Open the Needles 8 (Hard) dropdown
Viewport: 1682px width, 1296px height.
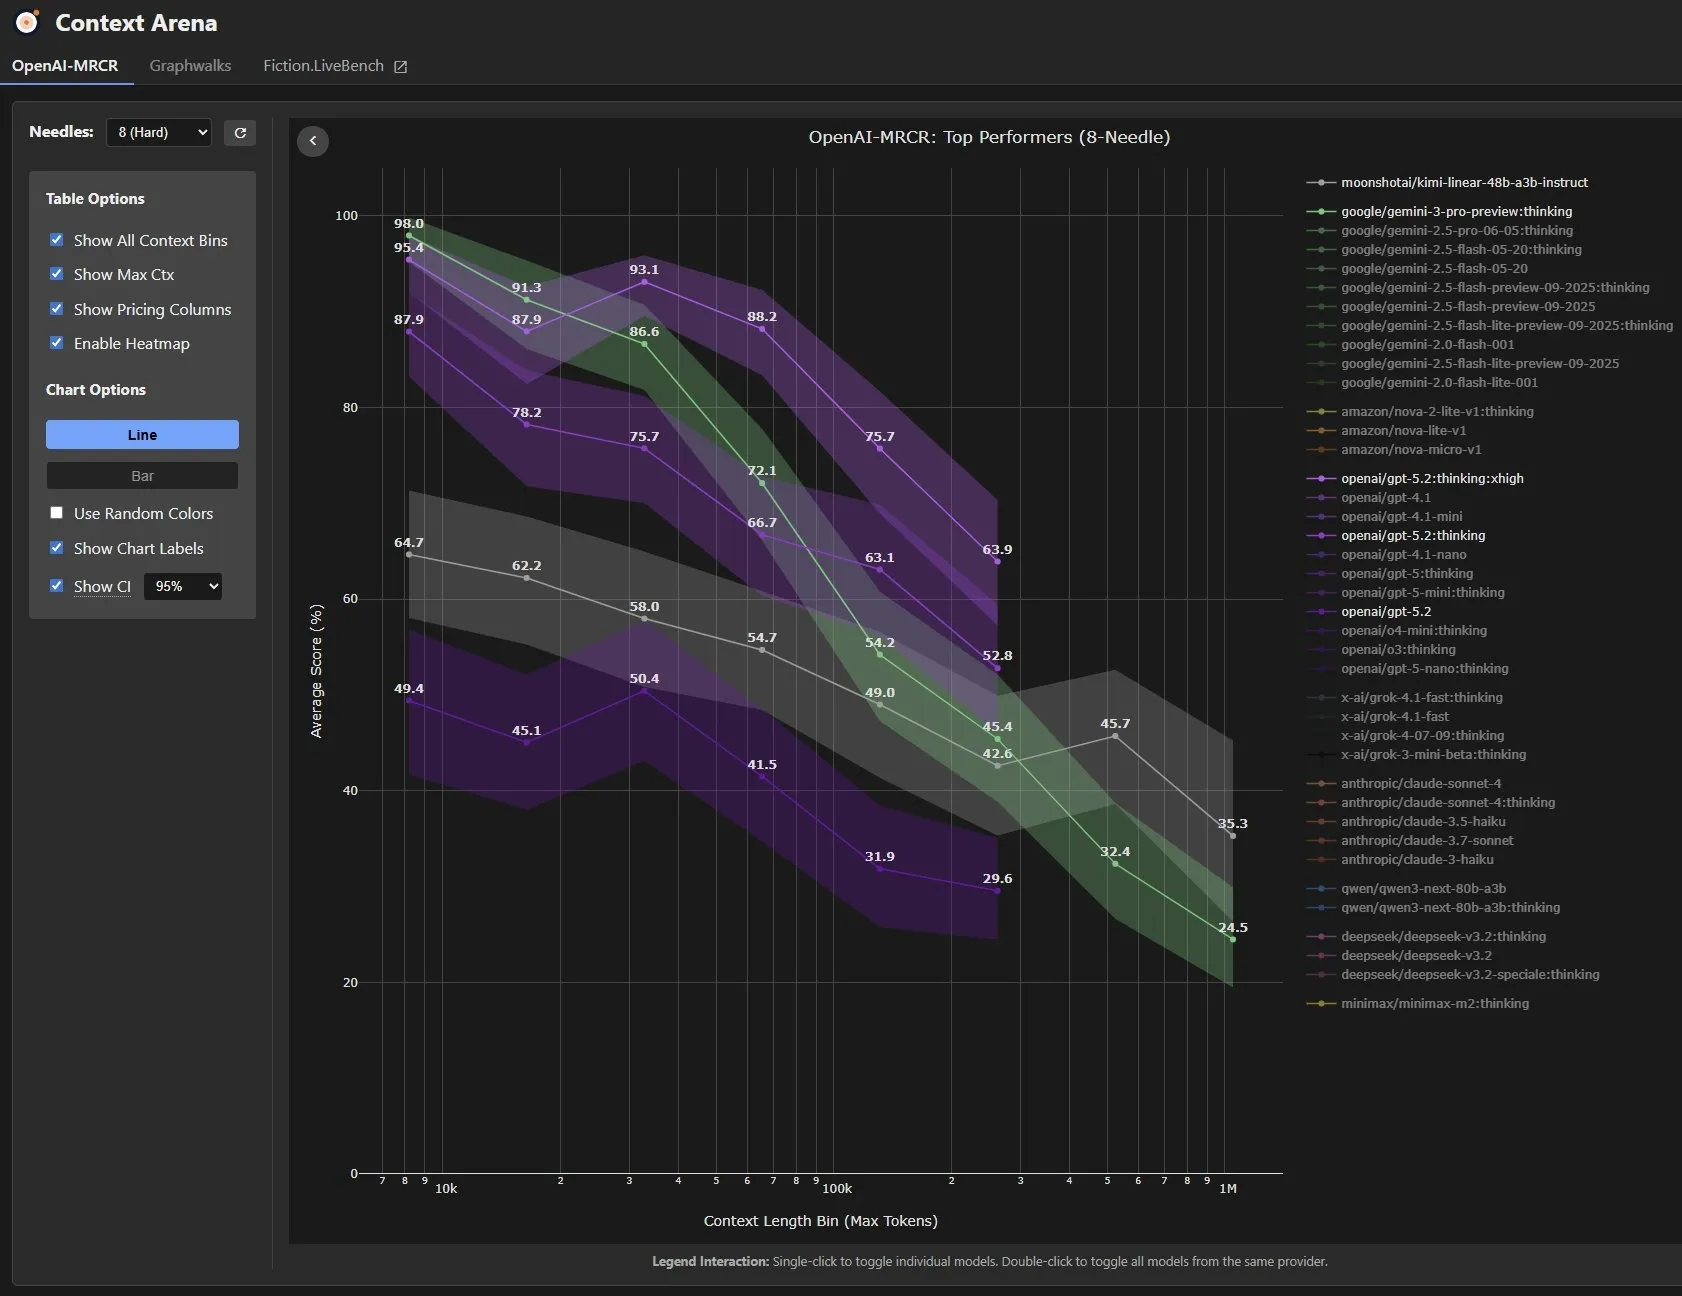click(159, 132)
